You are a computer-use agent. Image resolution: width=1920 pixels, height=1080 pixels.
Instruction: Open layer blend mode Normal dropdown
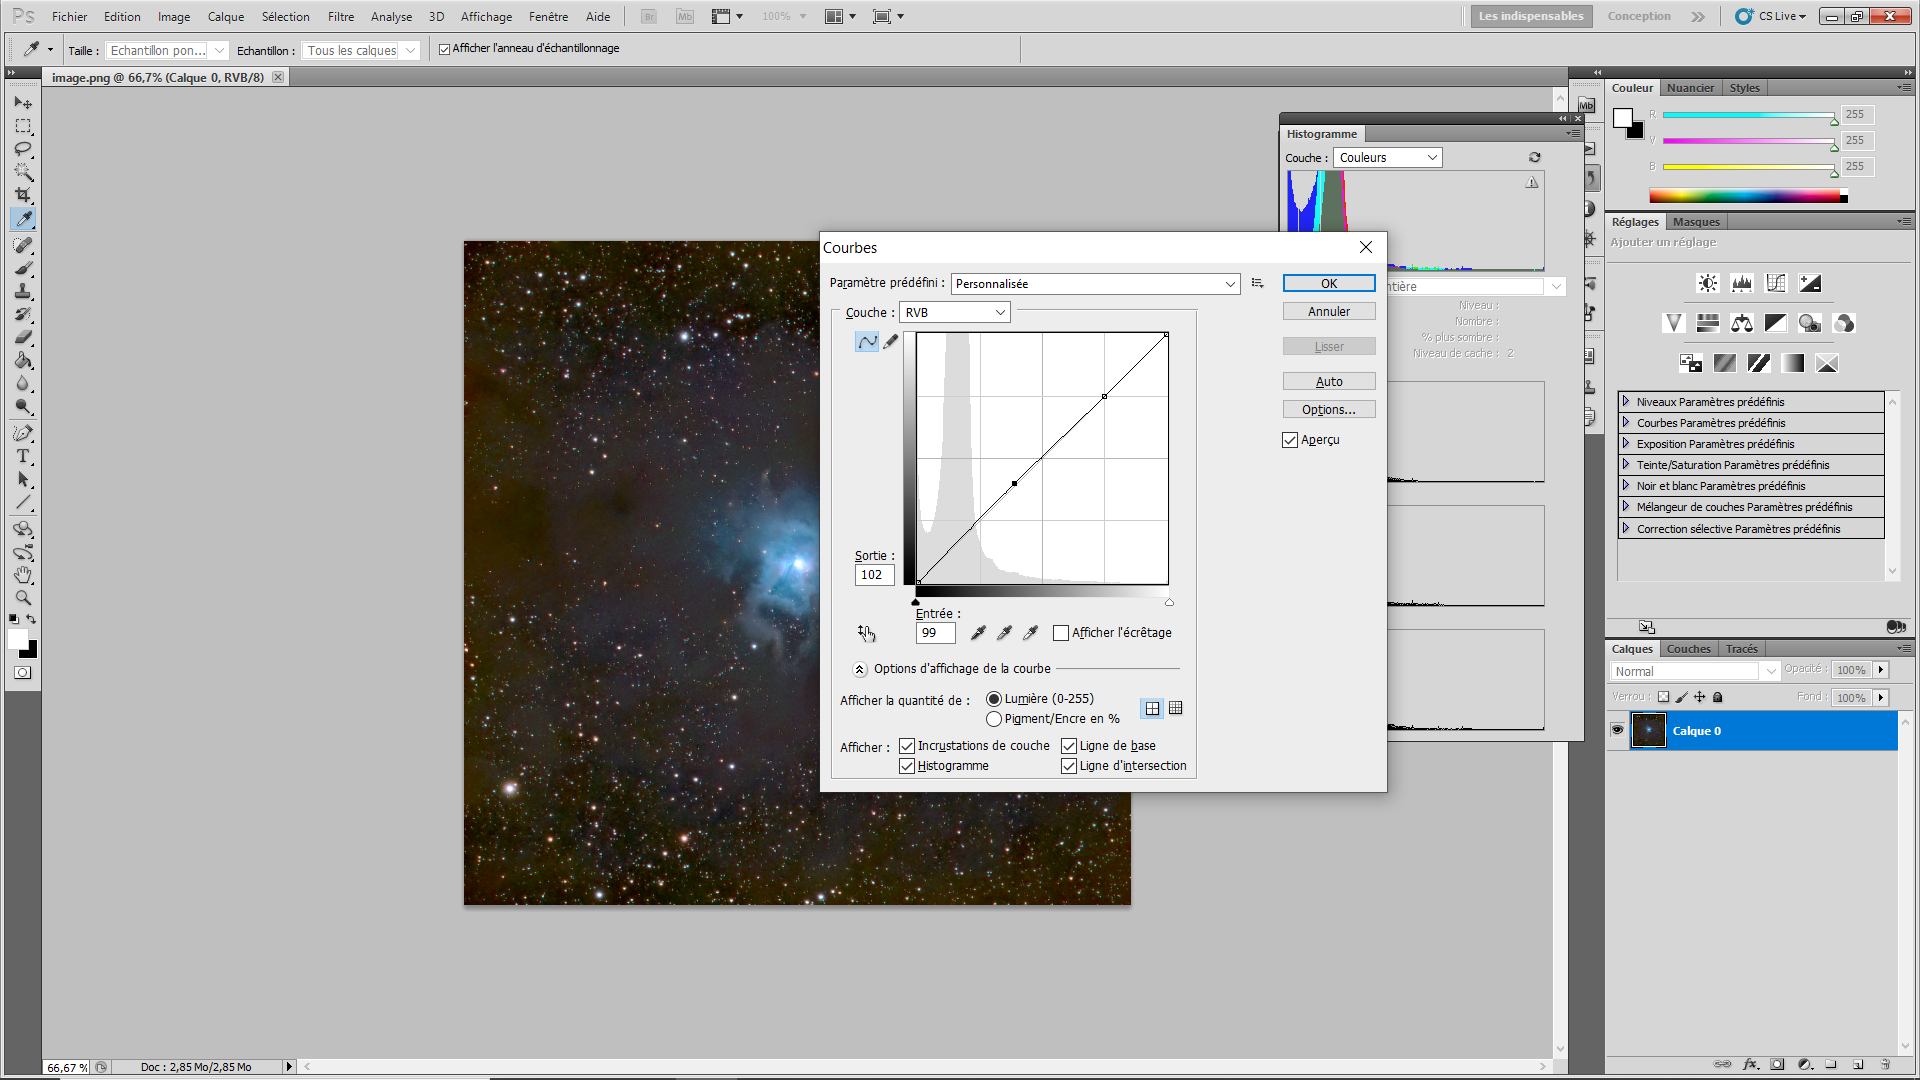pos(1695,671)
